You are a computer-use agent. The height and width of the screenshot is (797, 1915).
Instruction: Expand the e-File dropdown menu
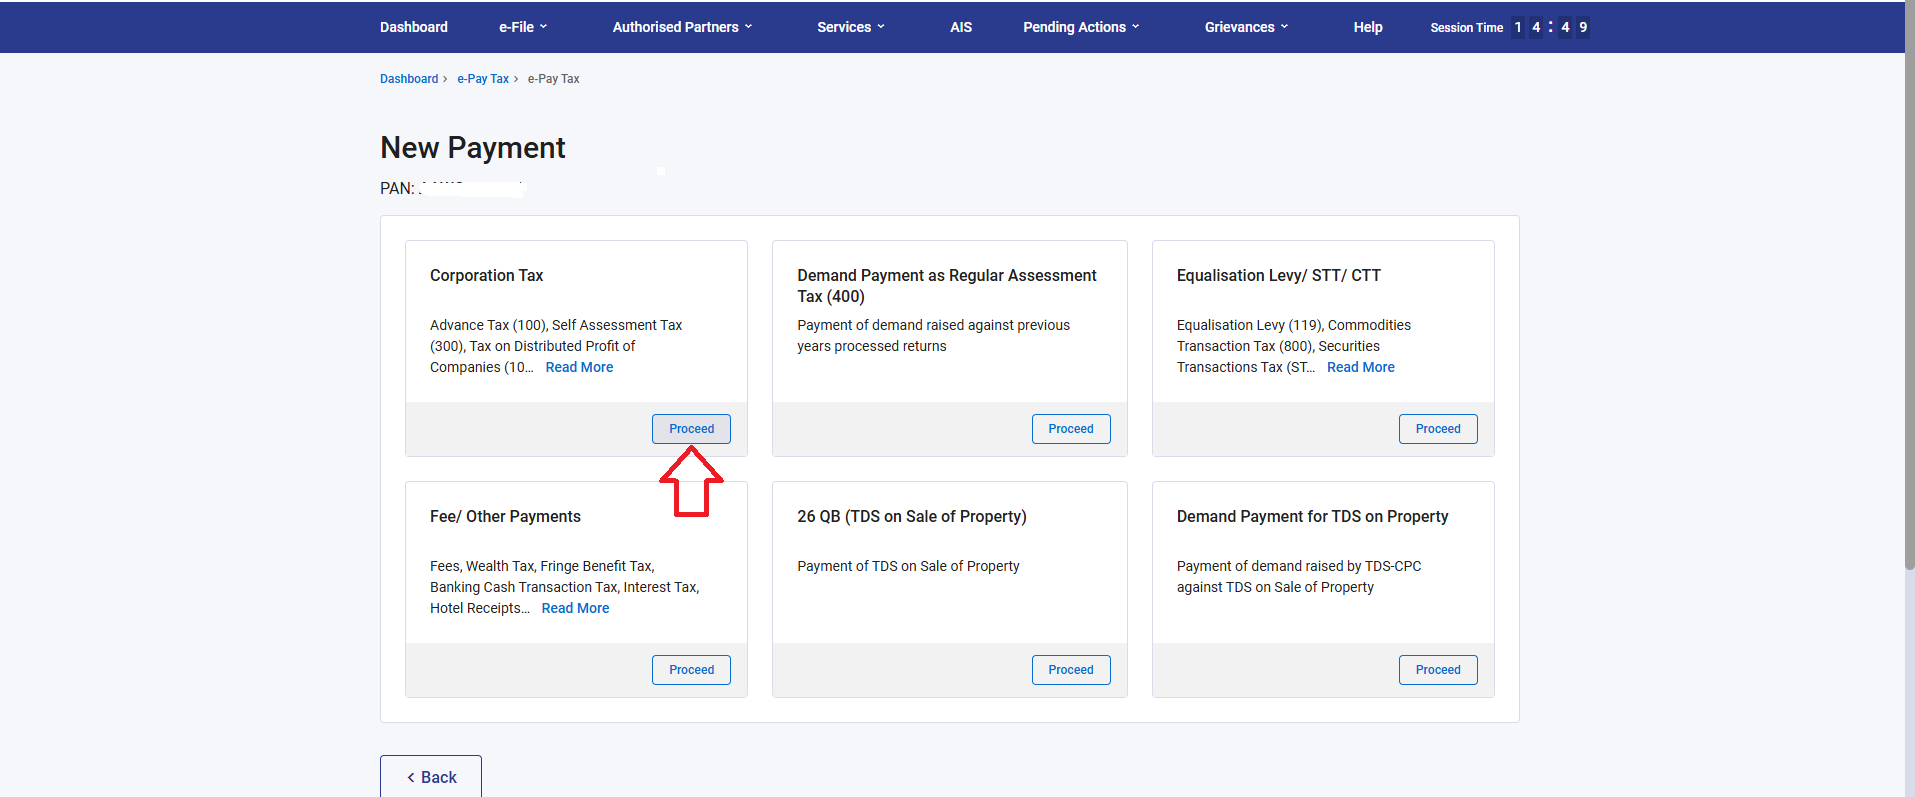(x=523, y=27)
